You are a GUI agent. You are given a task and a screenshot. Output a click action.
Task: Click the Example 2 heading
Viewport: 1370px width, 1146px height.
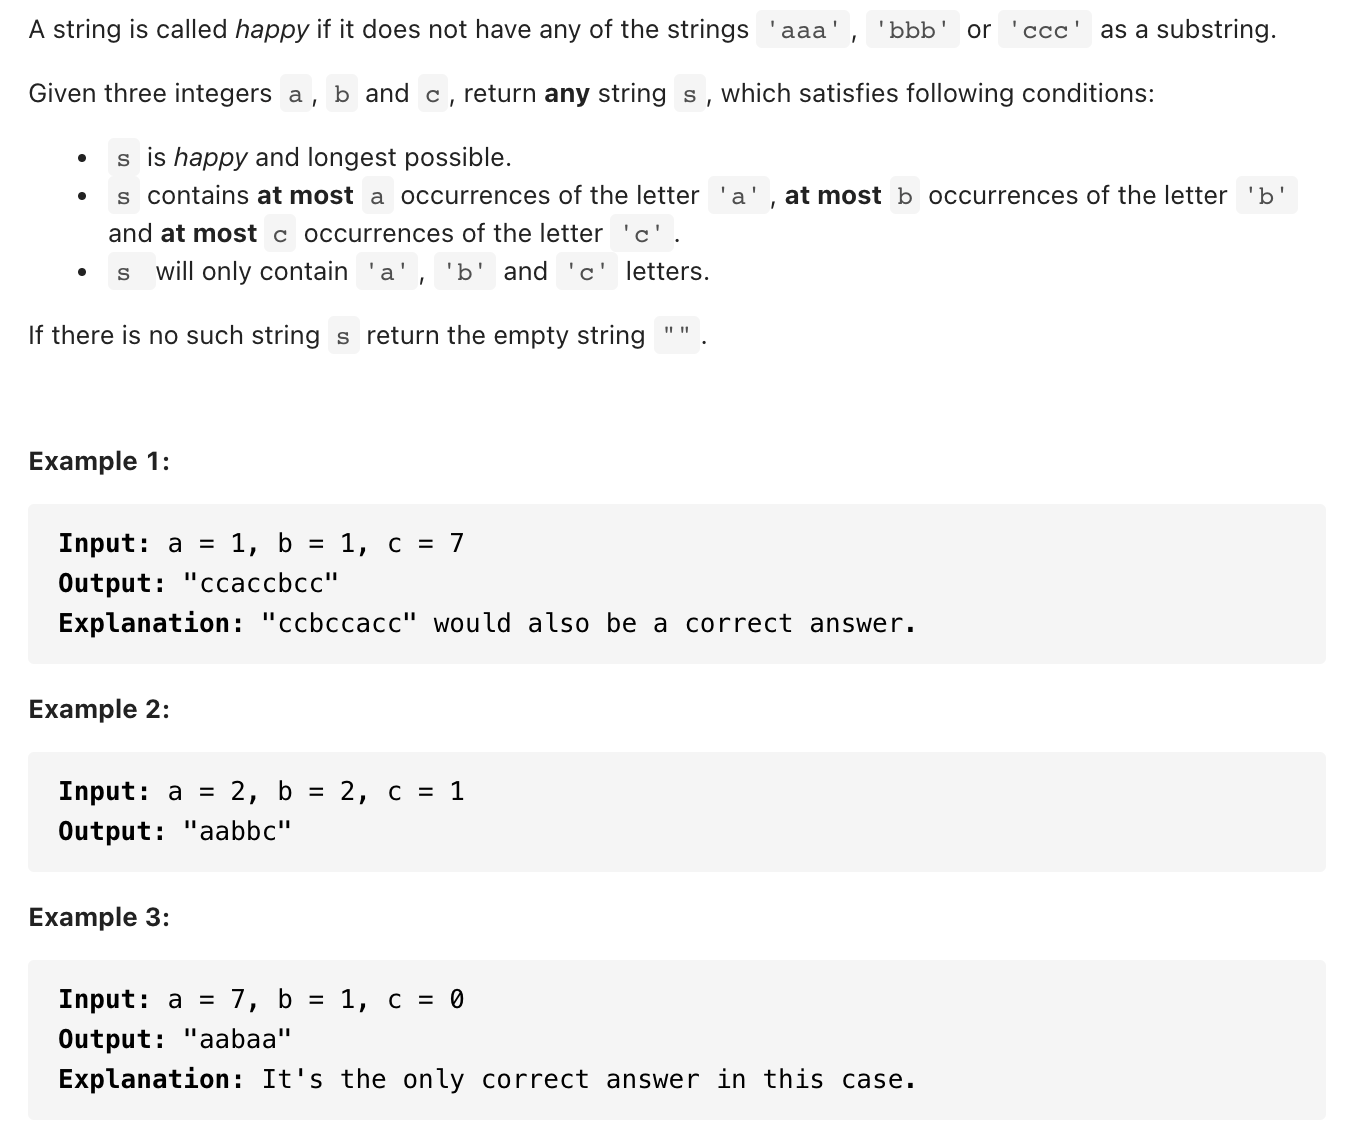[99, 709]
